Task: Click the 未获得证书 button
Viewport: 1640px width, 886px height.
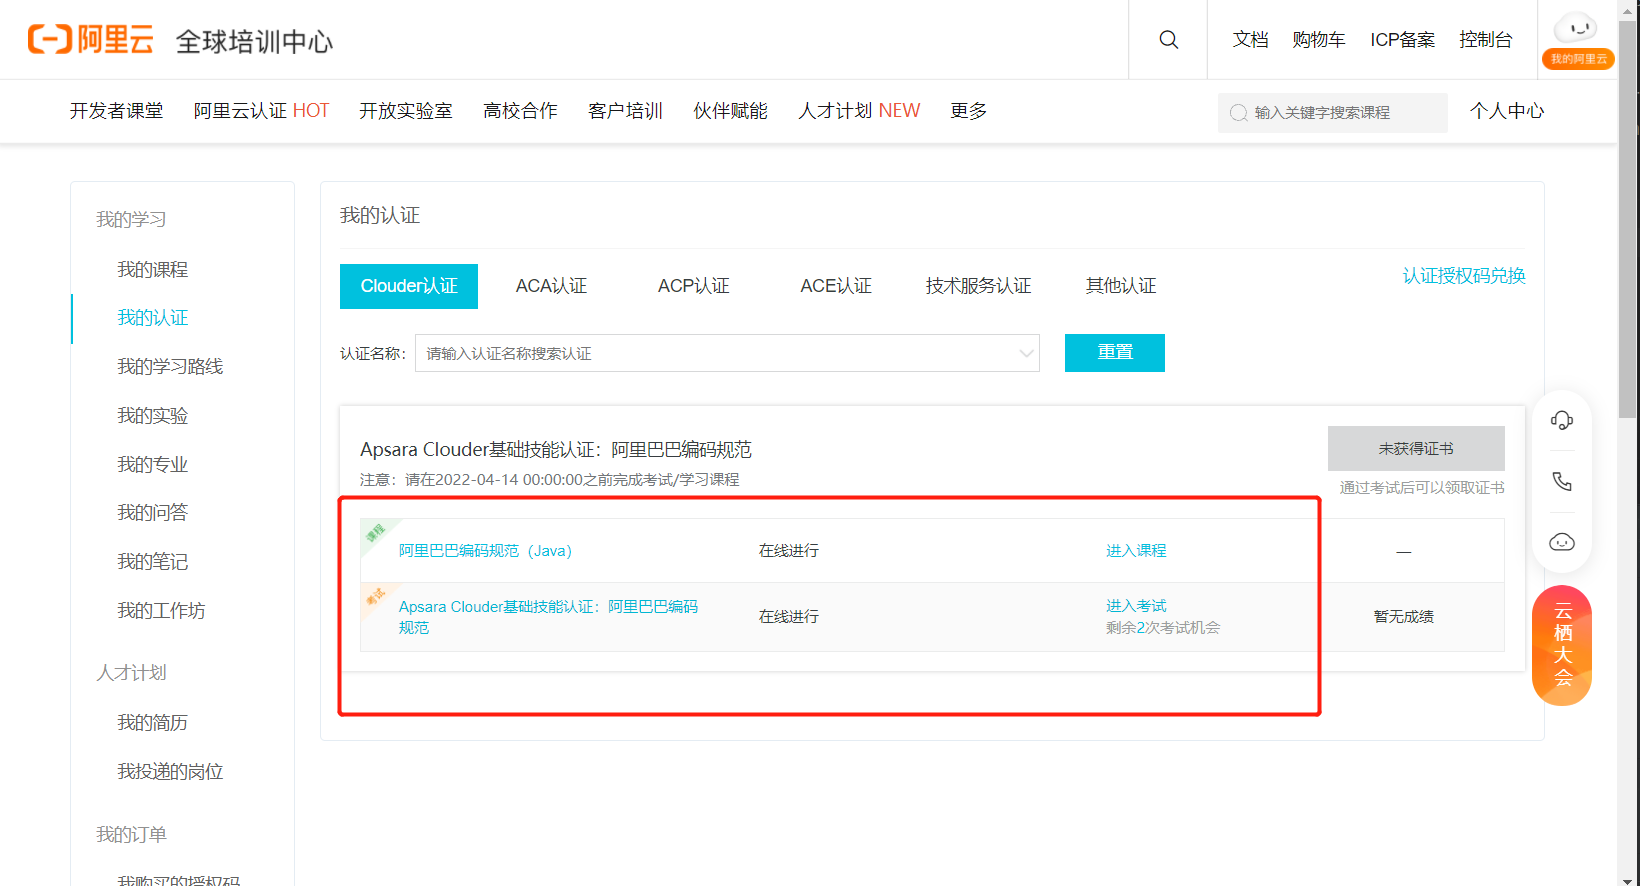Action: [x=1416, y=448]
